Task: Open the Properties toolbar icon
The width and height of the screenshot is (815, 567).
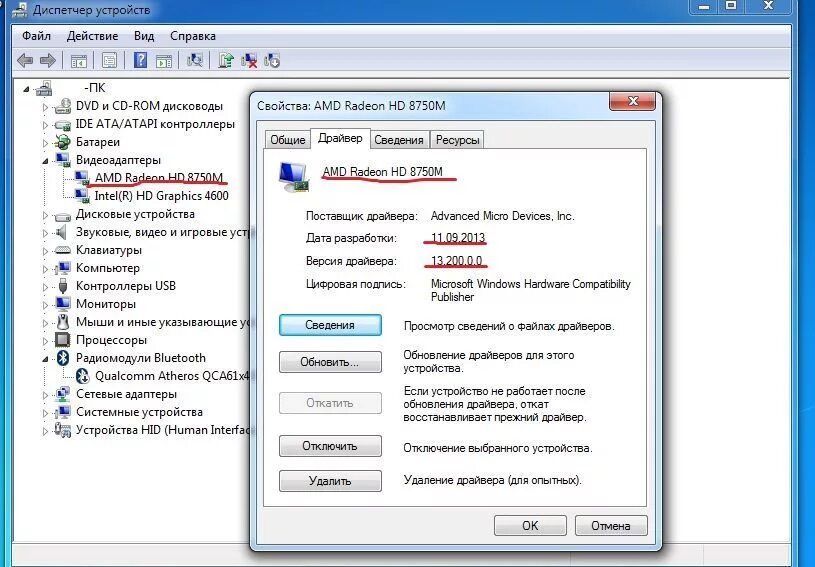Action: click(x=109, y=61)
